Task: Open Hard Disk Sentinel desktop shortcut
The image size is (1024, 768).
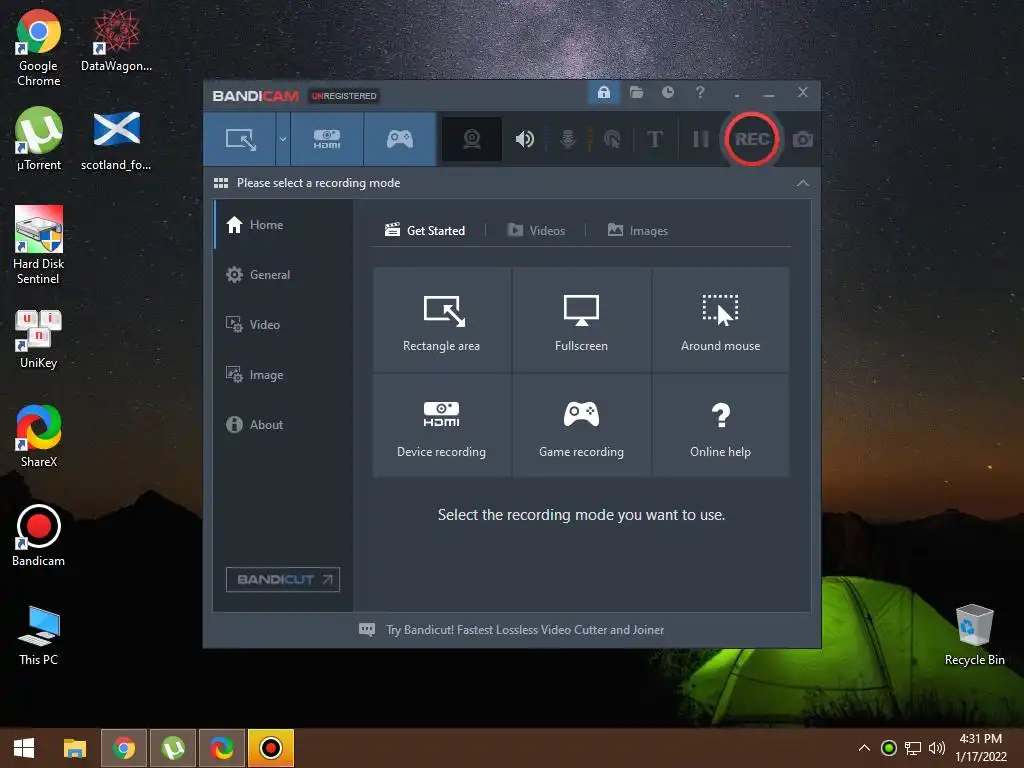Action: pyautogui.click(x=39, y=246)
